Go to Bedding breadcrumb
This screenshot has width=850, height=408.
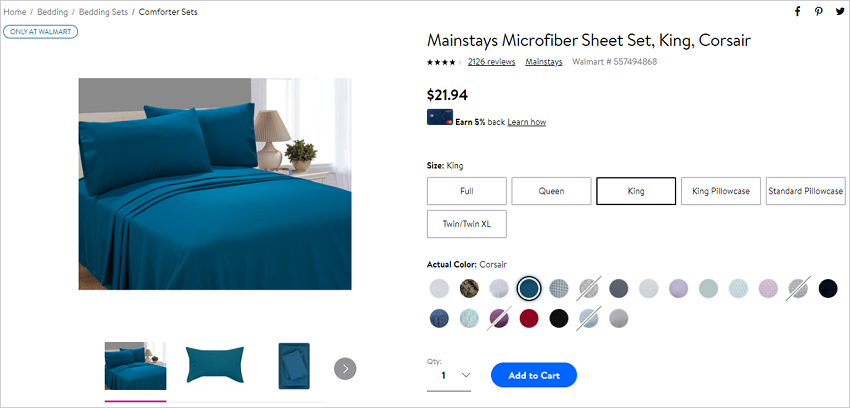pyautogui.click(x=53, y=12)
